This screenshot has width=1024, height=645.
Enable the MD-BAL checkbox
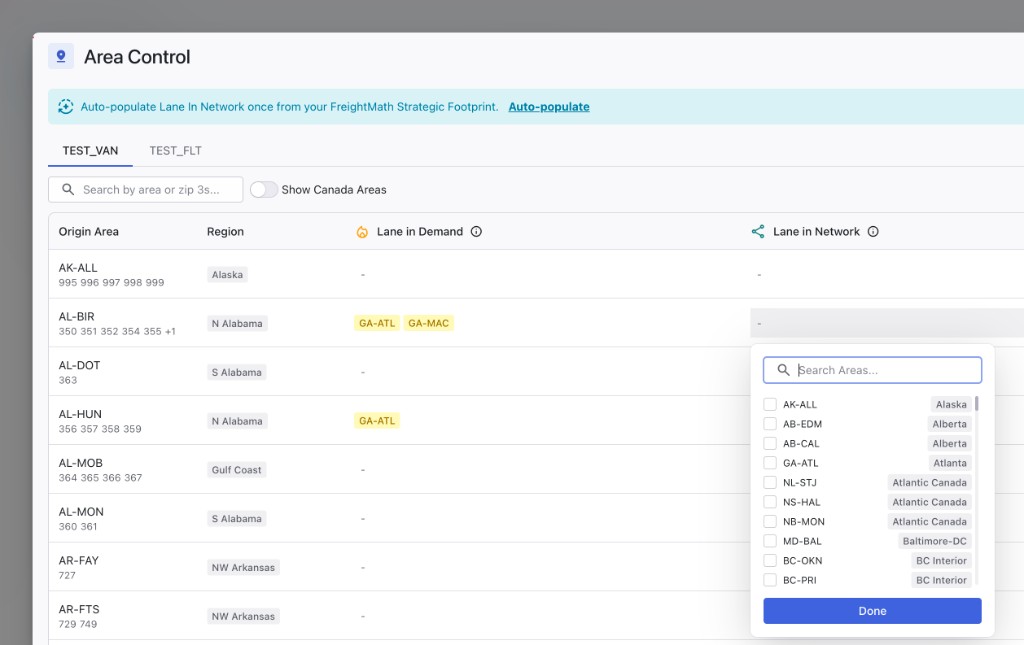[770, 541]
